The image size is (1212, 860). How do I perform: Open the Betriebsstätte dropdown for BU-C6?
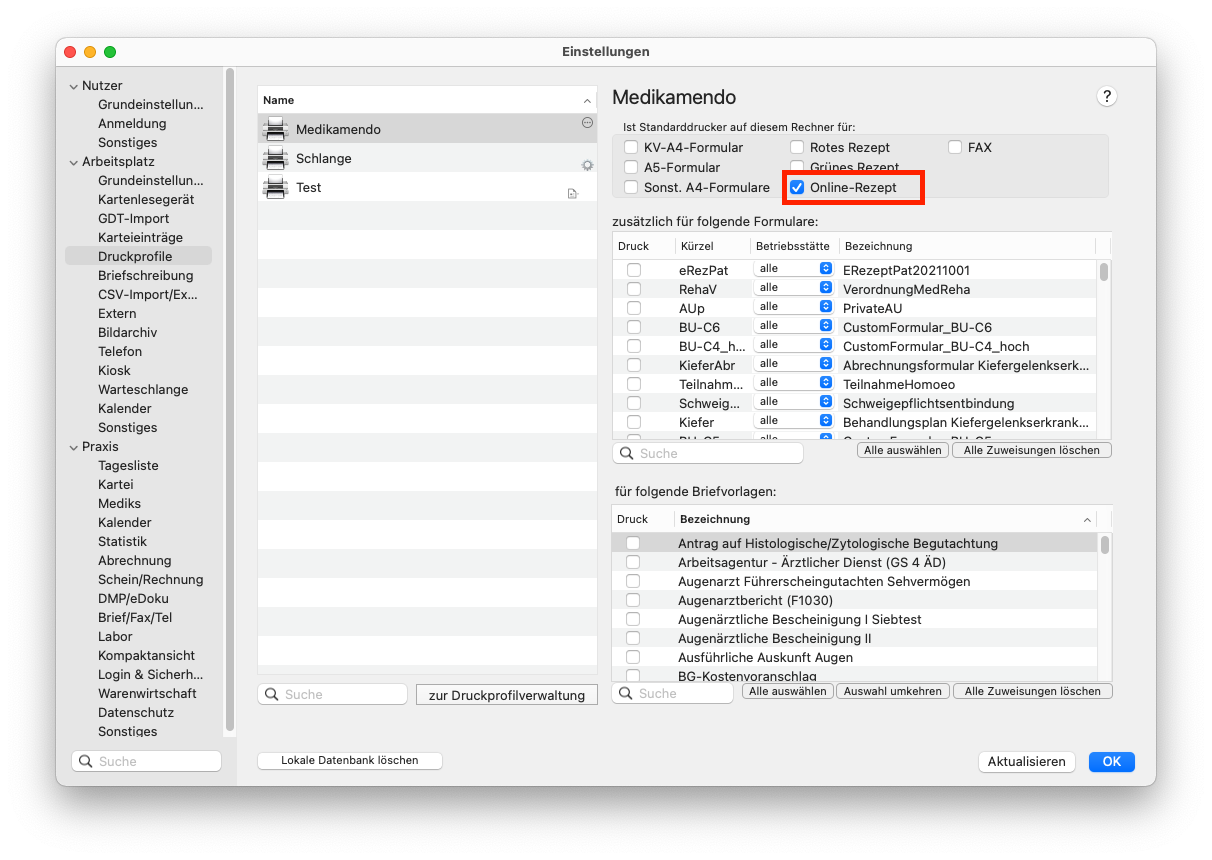pyautogui.click(x=794, y=326)
